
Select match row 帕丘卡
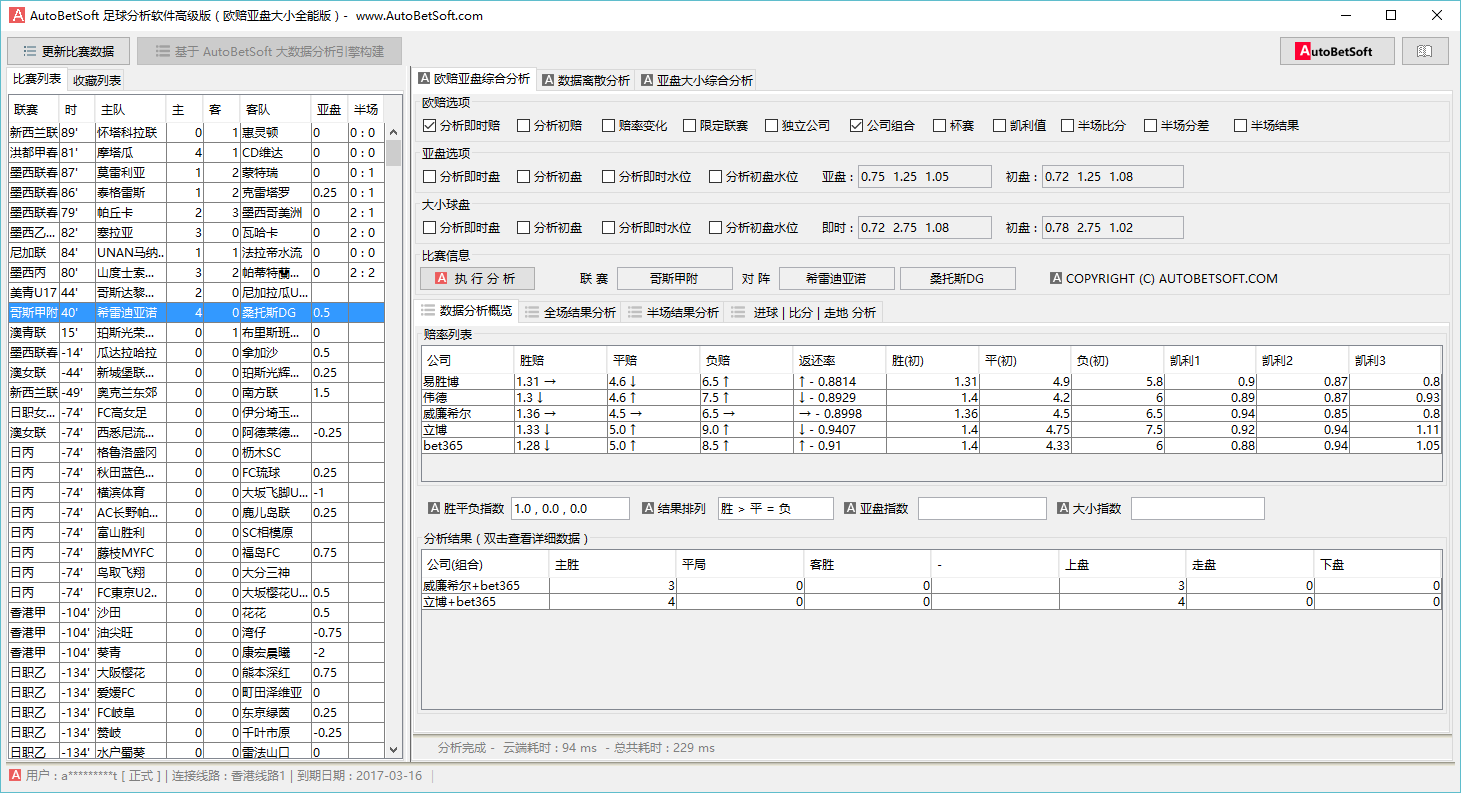pos(196,212)
